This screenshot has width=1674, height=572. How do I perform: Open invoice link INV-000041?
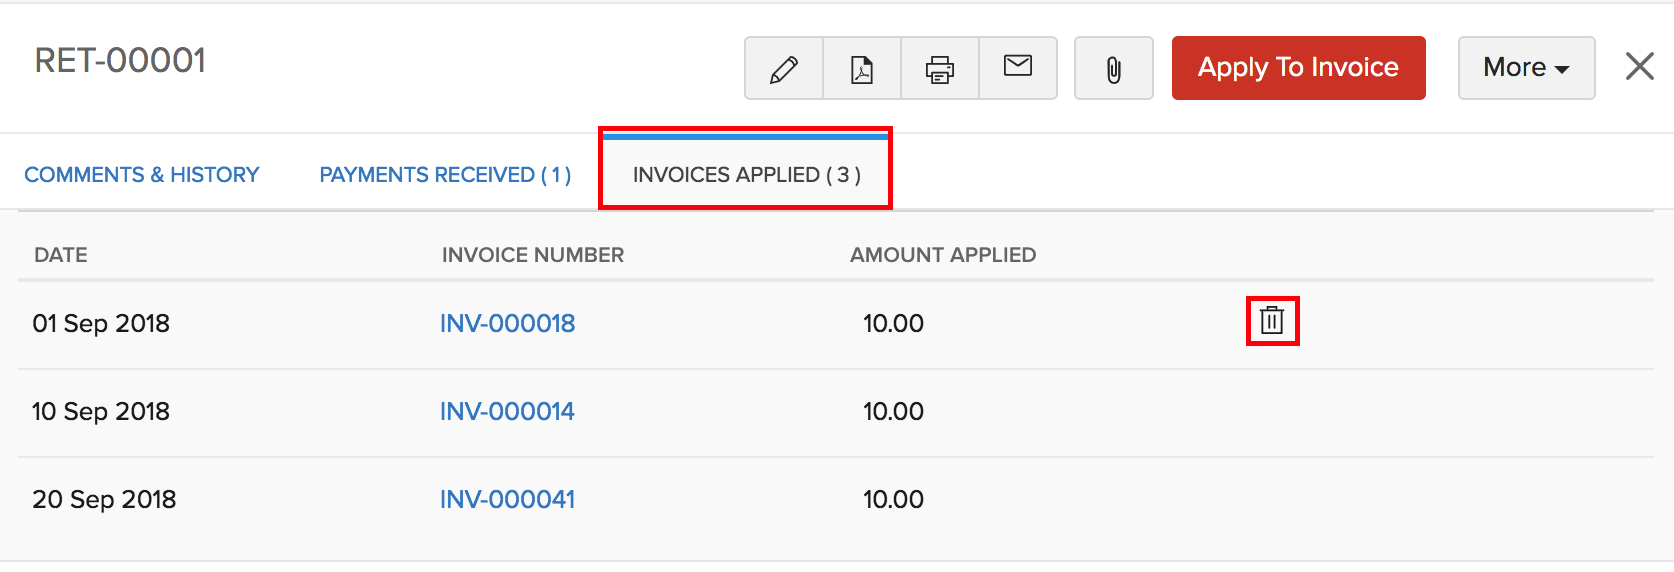(508, 500)
